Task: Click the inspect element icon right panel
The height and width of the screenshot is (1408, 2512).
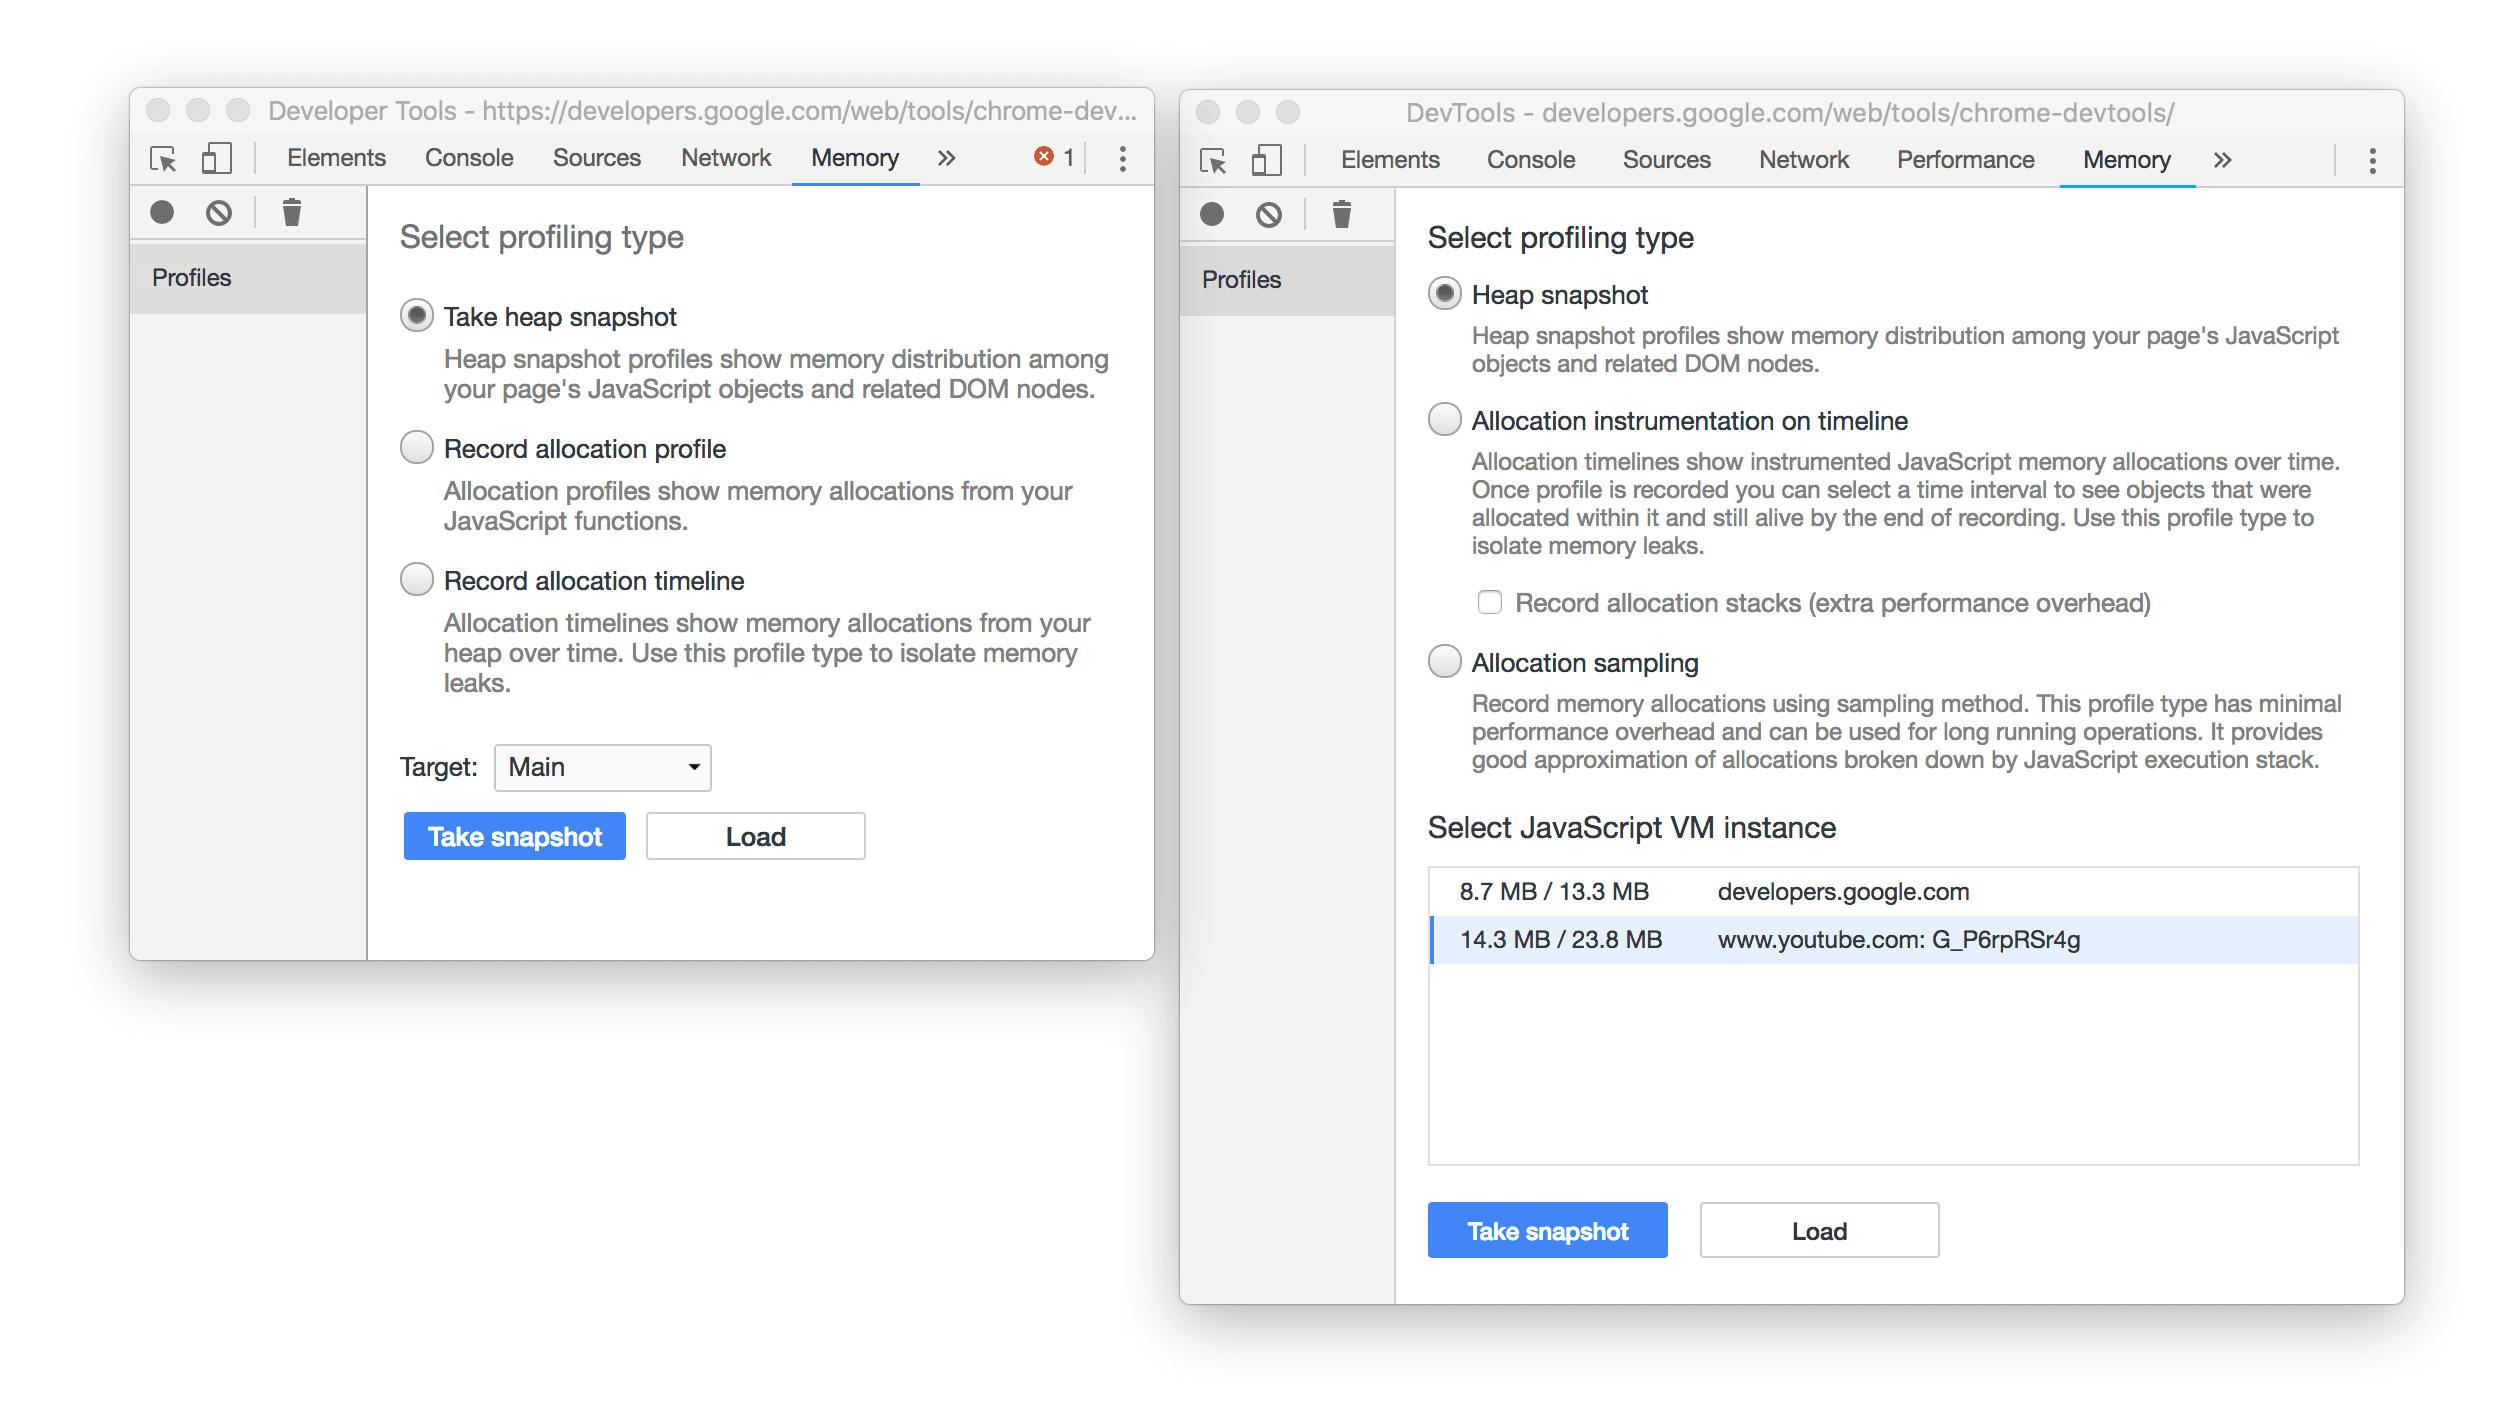Action: (x=1220, y=157)
